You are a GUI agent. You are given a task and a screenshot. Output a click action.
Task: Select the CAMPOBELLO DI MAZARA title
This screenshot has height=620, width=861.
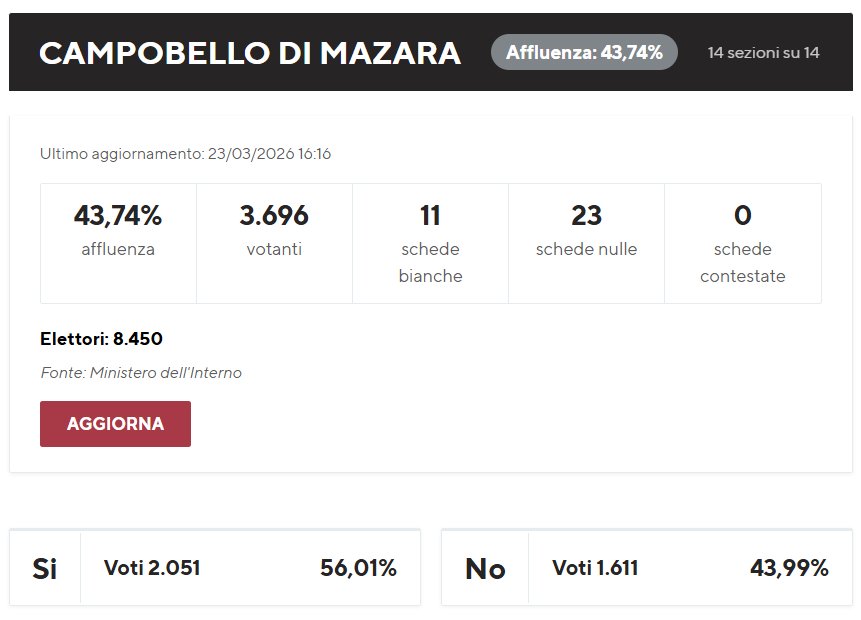tap(250, 53)
